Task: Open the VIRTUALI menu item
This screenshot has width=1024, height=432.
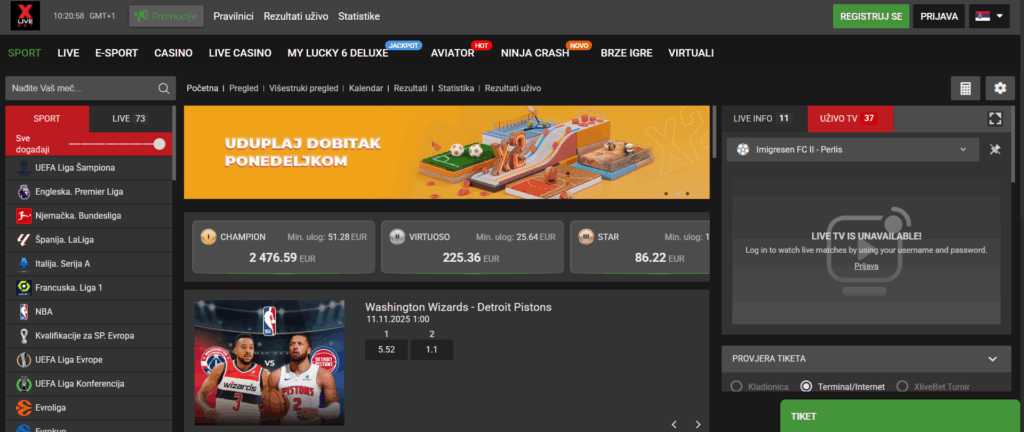Action: coord(691,54)
